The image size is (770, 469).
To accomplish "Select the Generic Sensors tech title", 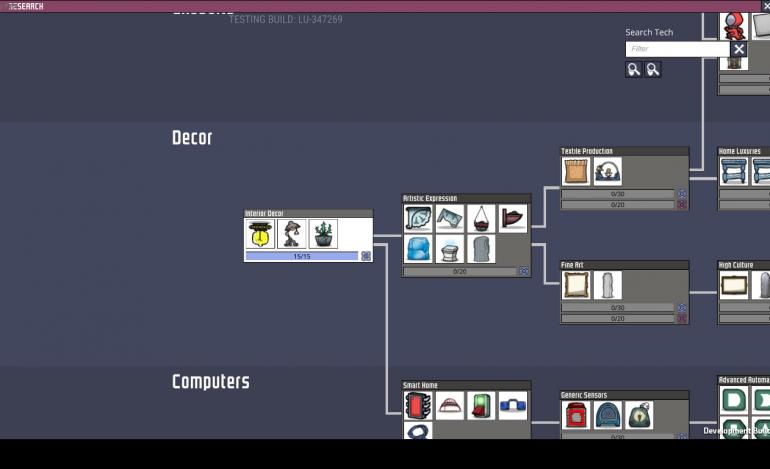I will (584, 395).
